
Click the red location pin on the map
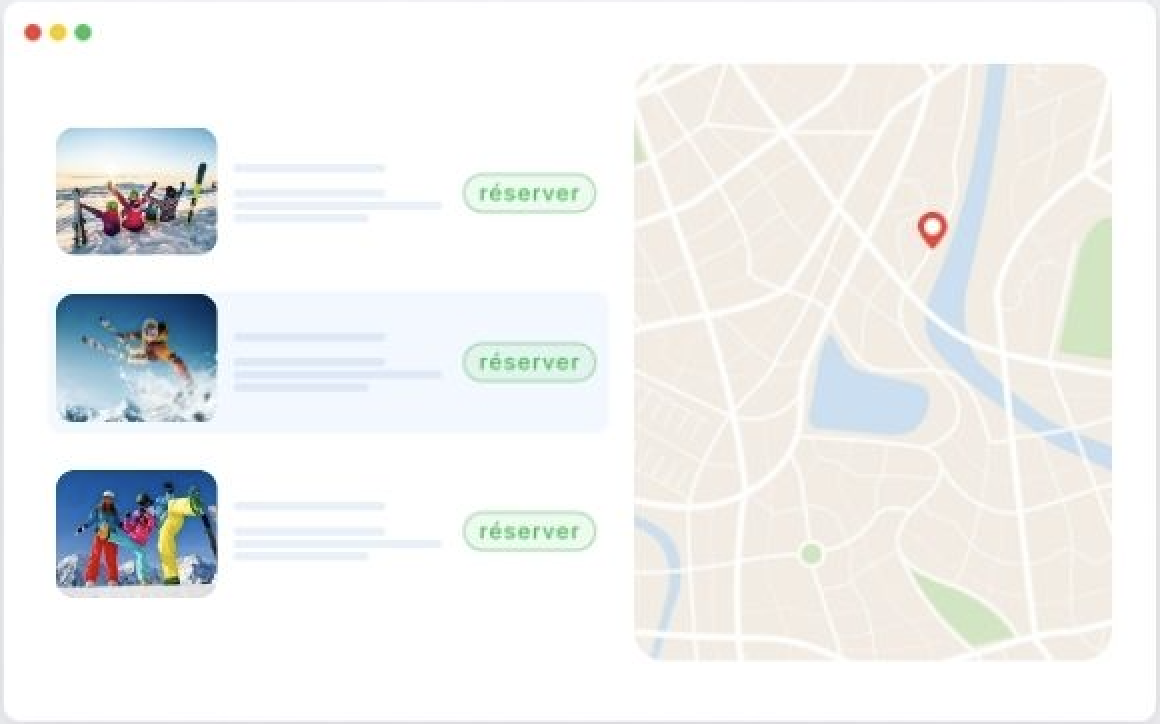tap(932, 229)
